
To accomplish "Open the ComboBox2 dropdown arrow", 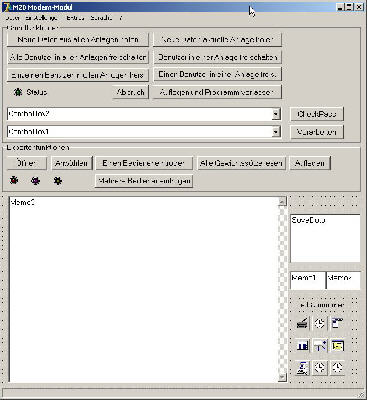I will [276, 114].
